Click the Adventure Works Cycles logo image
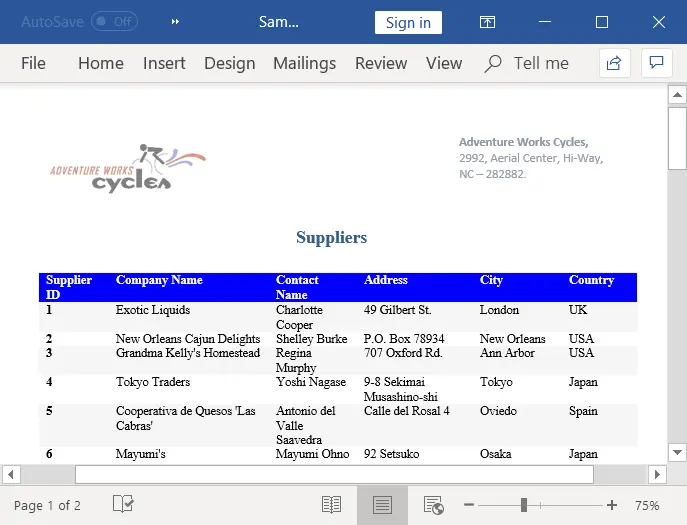This screenshot has width=687, height=525. [x=127, y=168]
